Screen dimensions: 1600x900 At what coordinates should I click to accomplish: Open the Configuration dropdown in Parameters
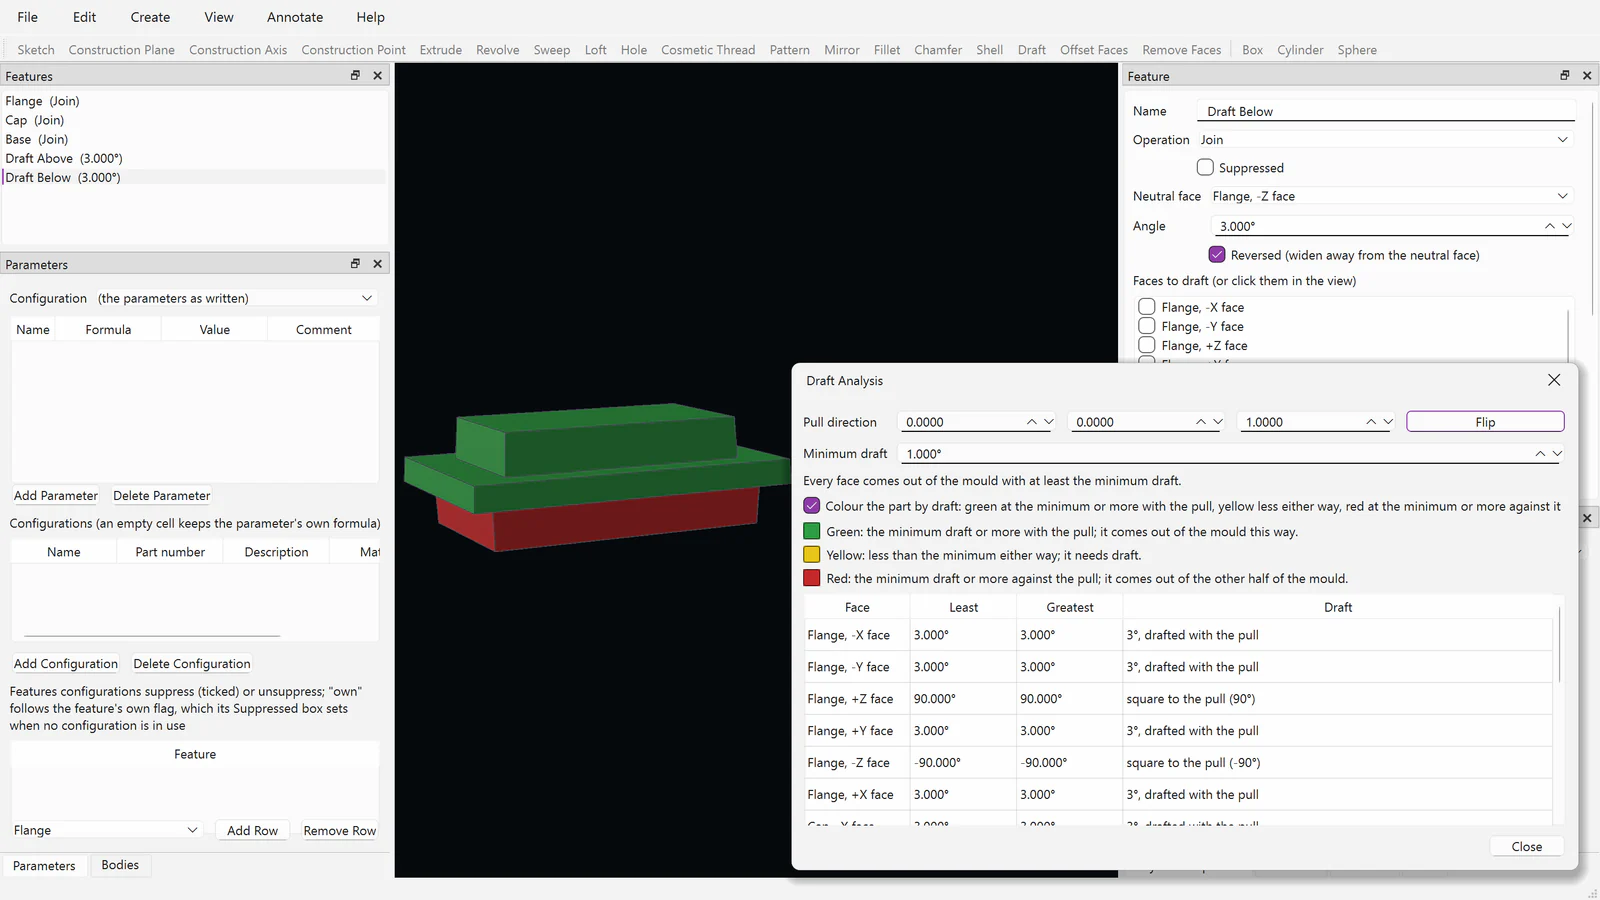pyautogui.click(x=236, y=298)
